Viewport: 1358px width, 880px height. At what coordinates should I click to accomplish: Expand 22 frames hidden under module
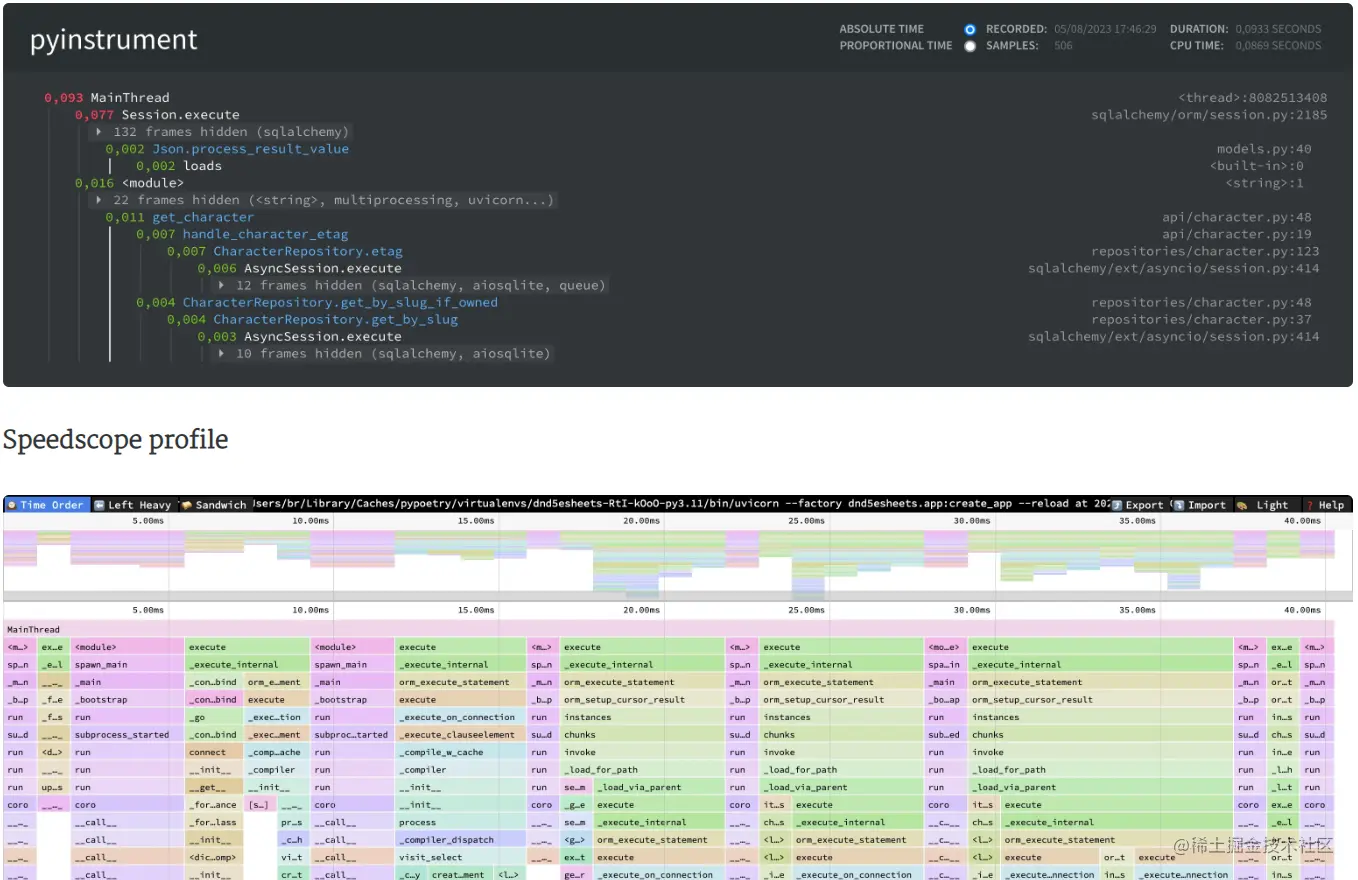click(x=100, y=200)
